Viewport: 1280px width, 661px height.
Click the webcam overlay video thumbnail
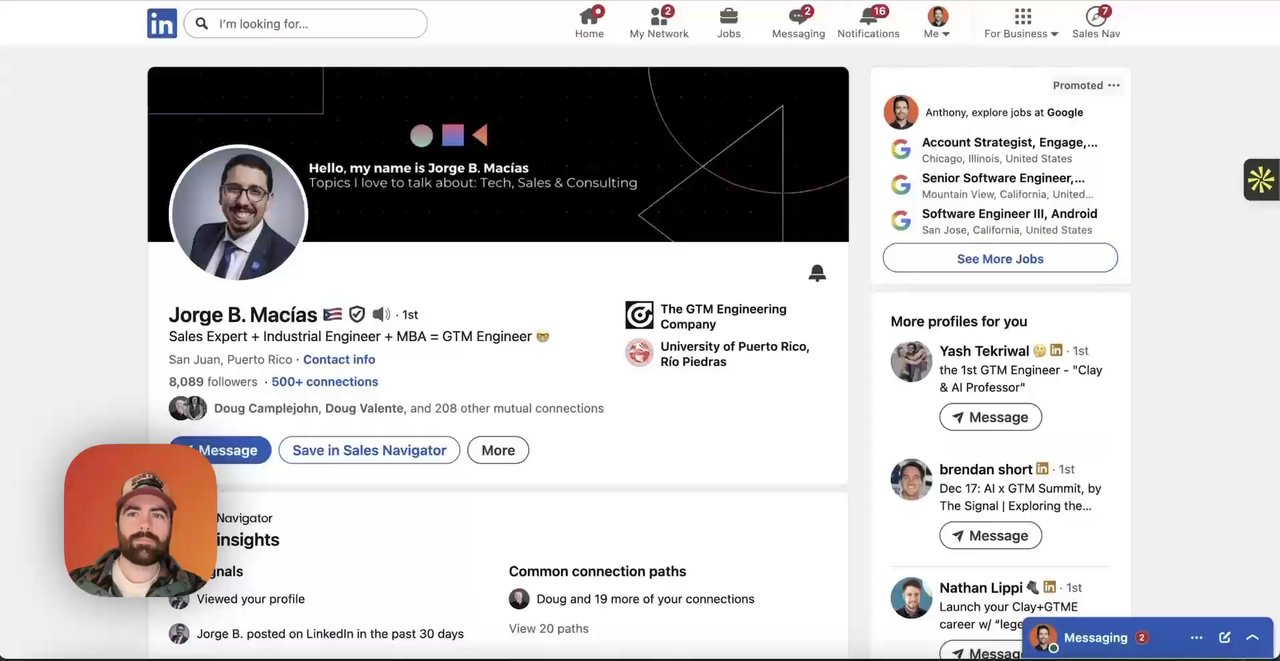(x=140, y=520)
